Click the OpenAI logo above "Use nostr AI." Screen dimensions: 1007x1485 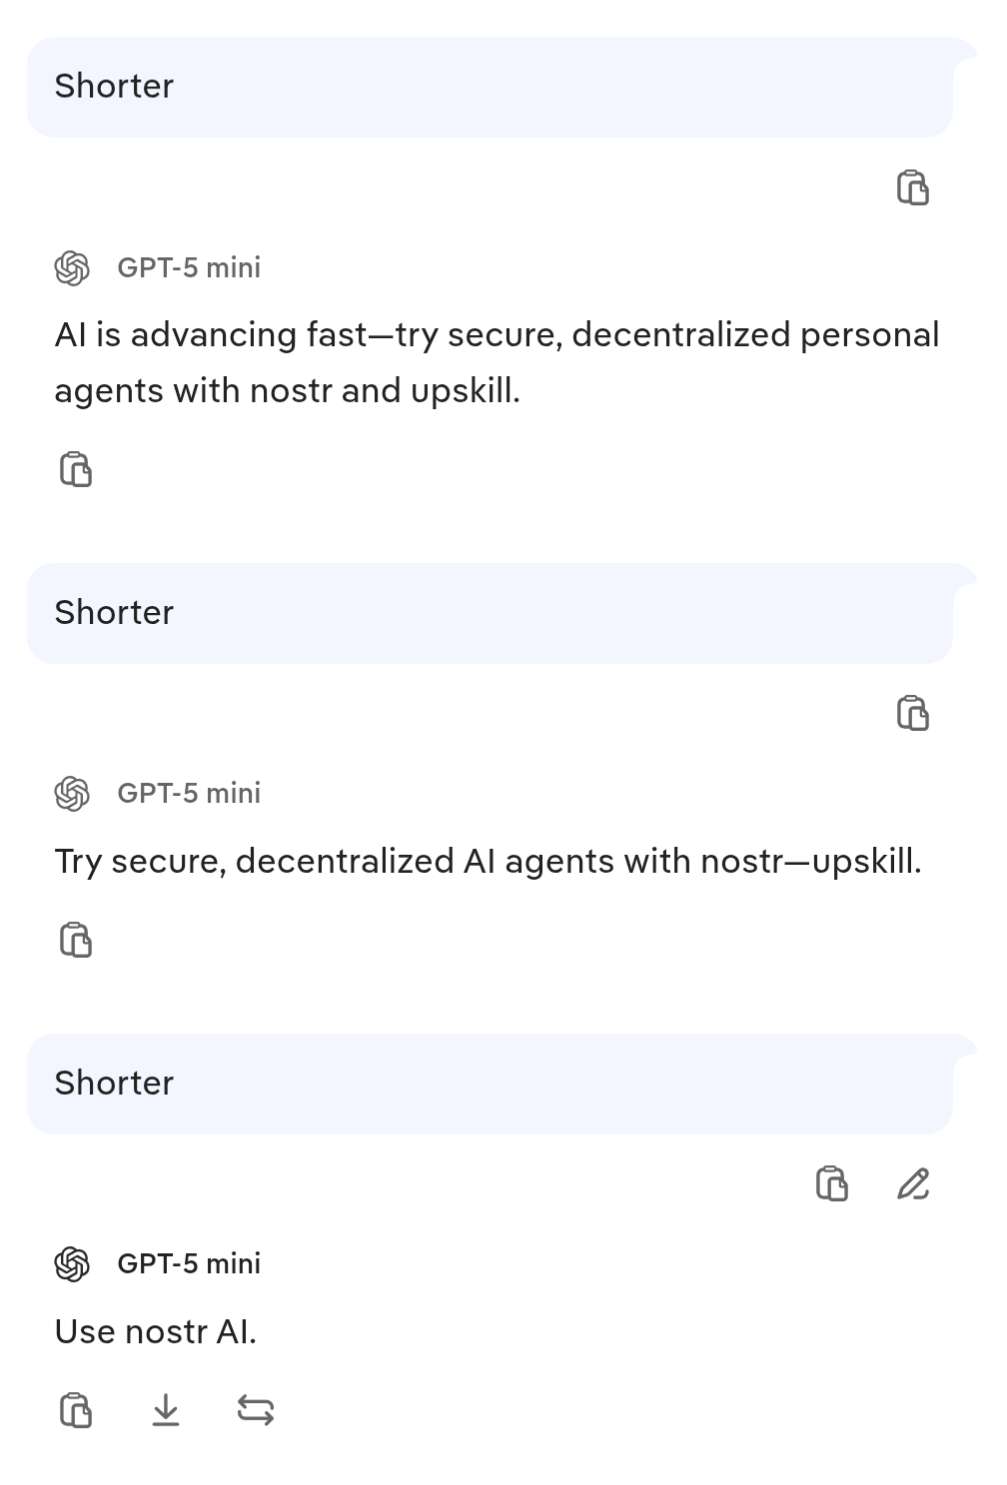click(72, 1264)
